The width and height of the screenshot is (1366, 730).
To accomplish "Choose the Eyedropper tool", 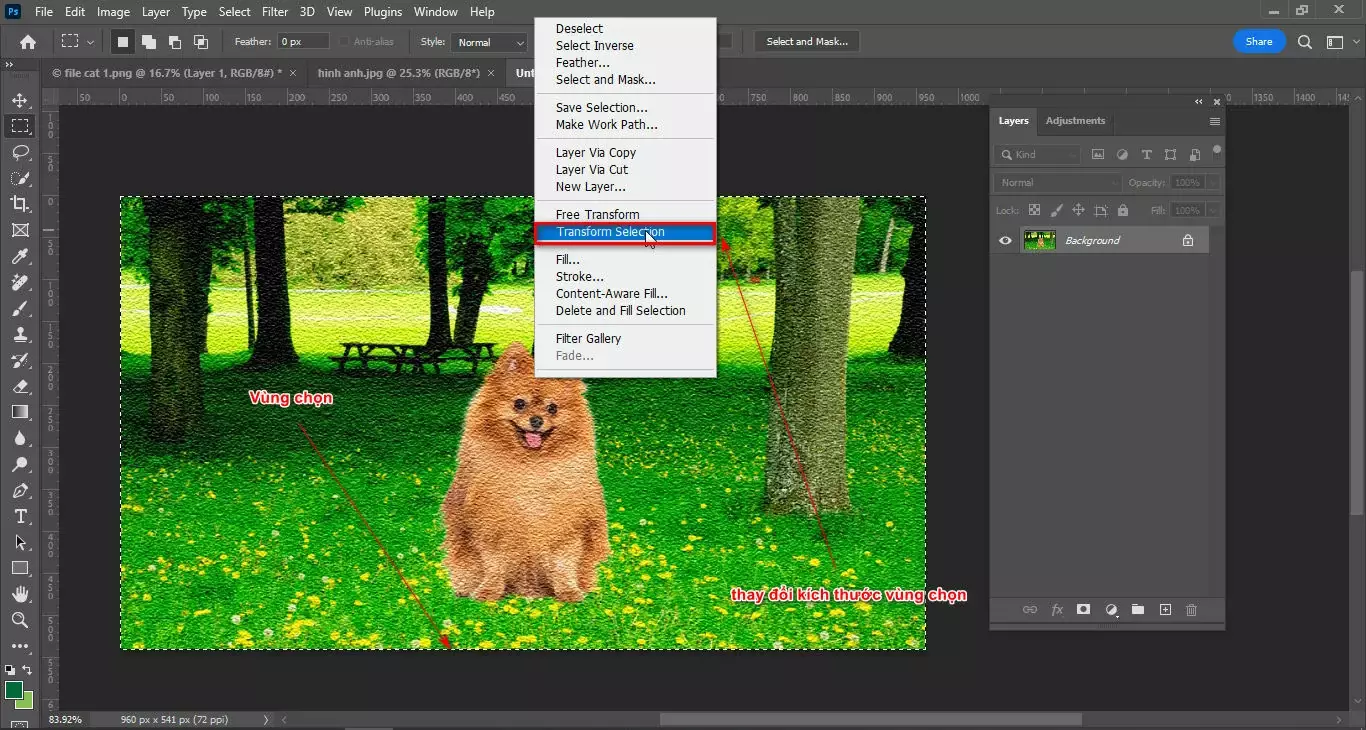I will tap(20, 256).
